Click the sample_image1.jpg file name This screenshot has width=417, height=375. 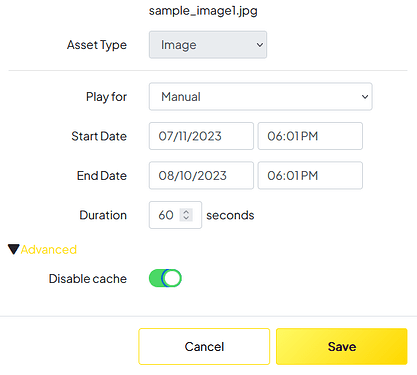[x=203, y=11]
